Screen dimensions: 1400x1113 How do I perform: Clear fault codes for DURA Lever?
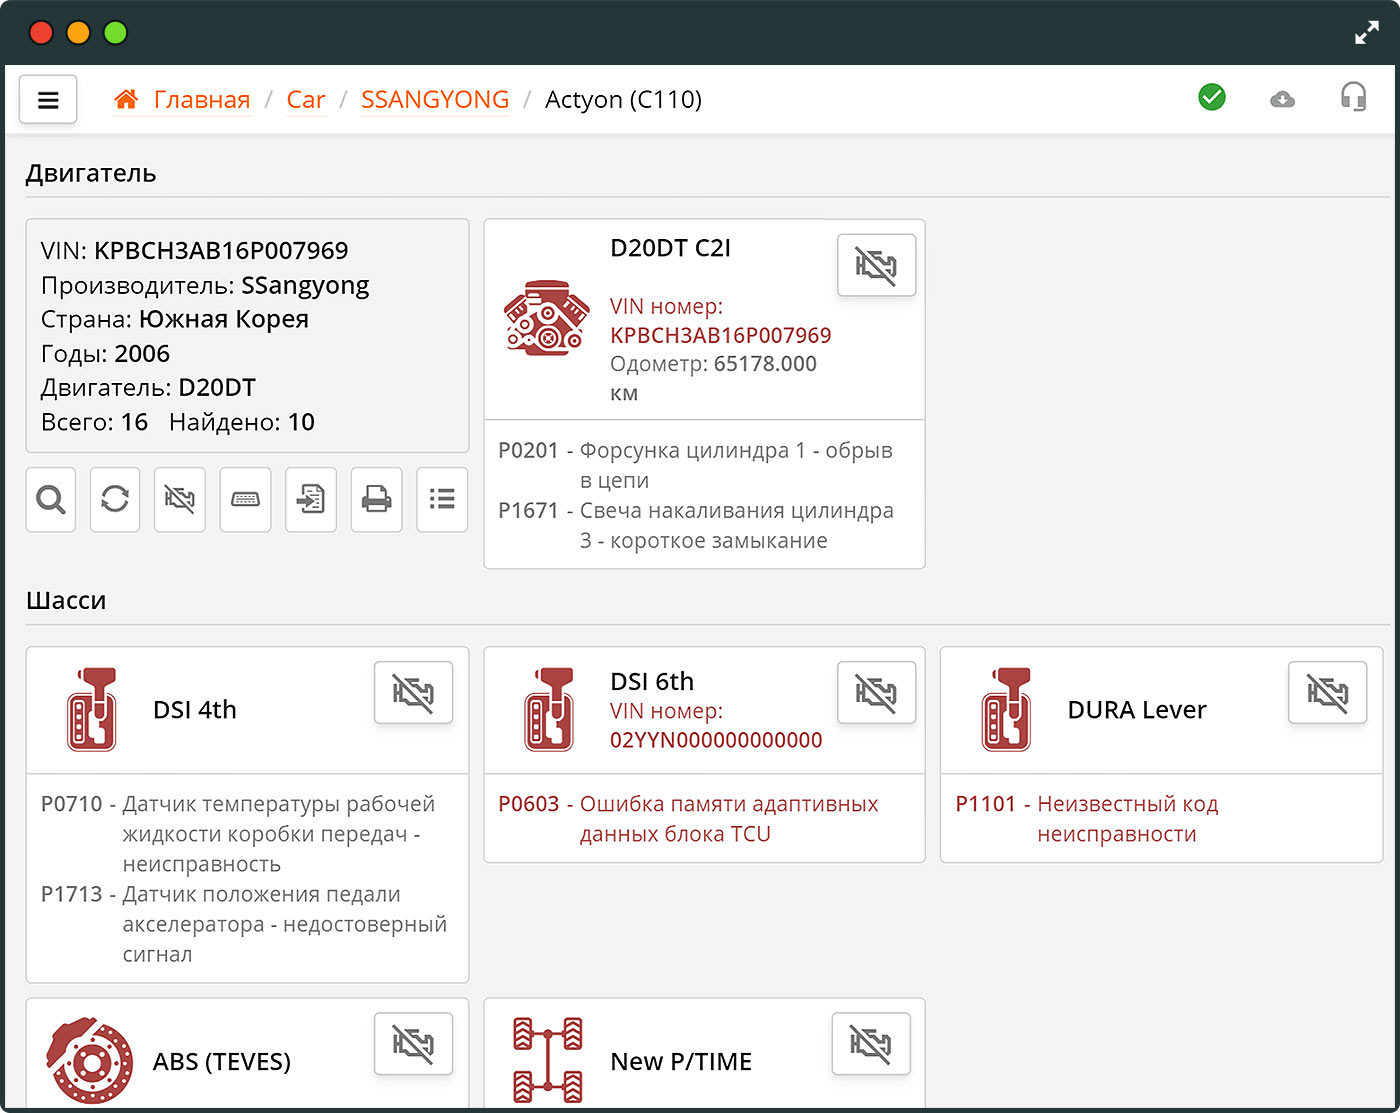(x=1327, y=692)
